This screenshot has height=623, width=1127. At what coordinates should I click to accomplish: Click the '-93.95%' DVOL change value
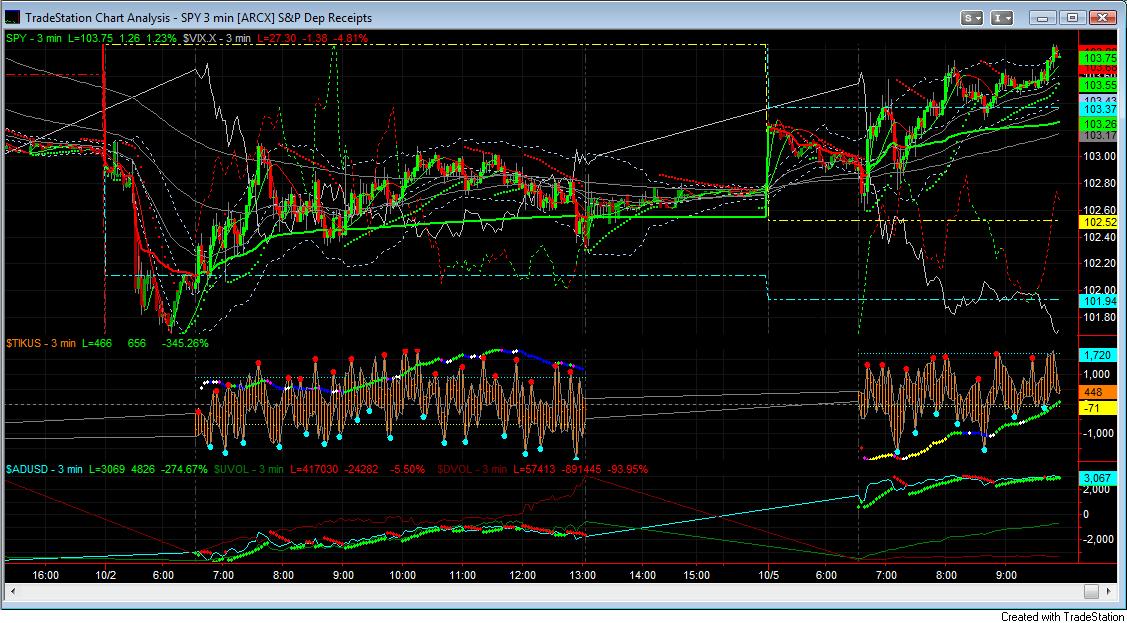coord(630,469)
